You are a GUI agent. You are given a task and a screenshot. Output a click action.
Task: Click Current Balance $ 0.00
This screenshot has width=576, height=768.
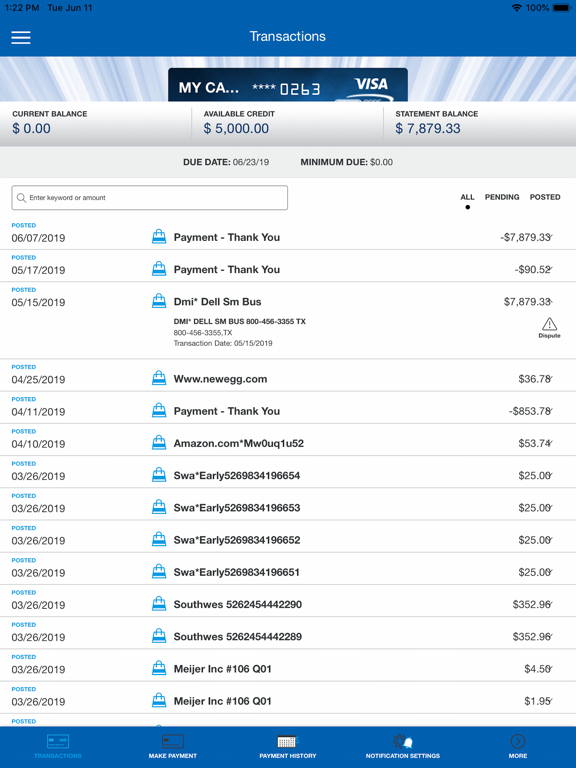[49, 122]
